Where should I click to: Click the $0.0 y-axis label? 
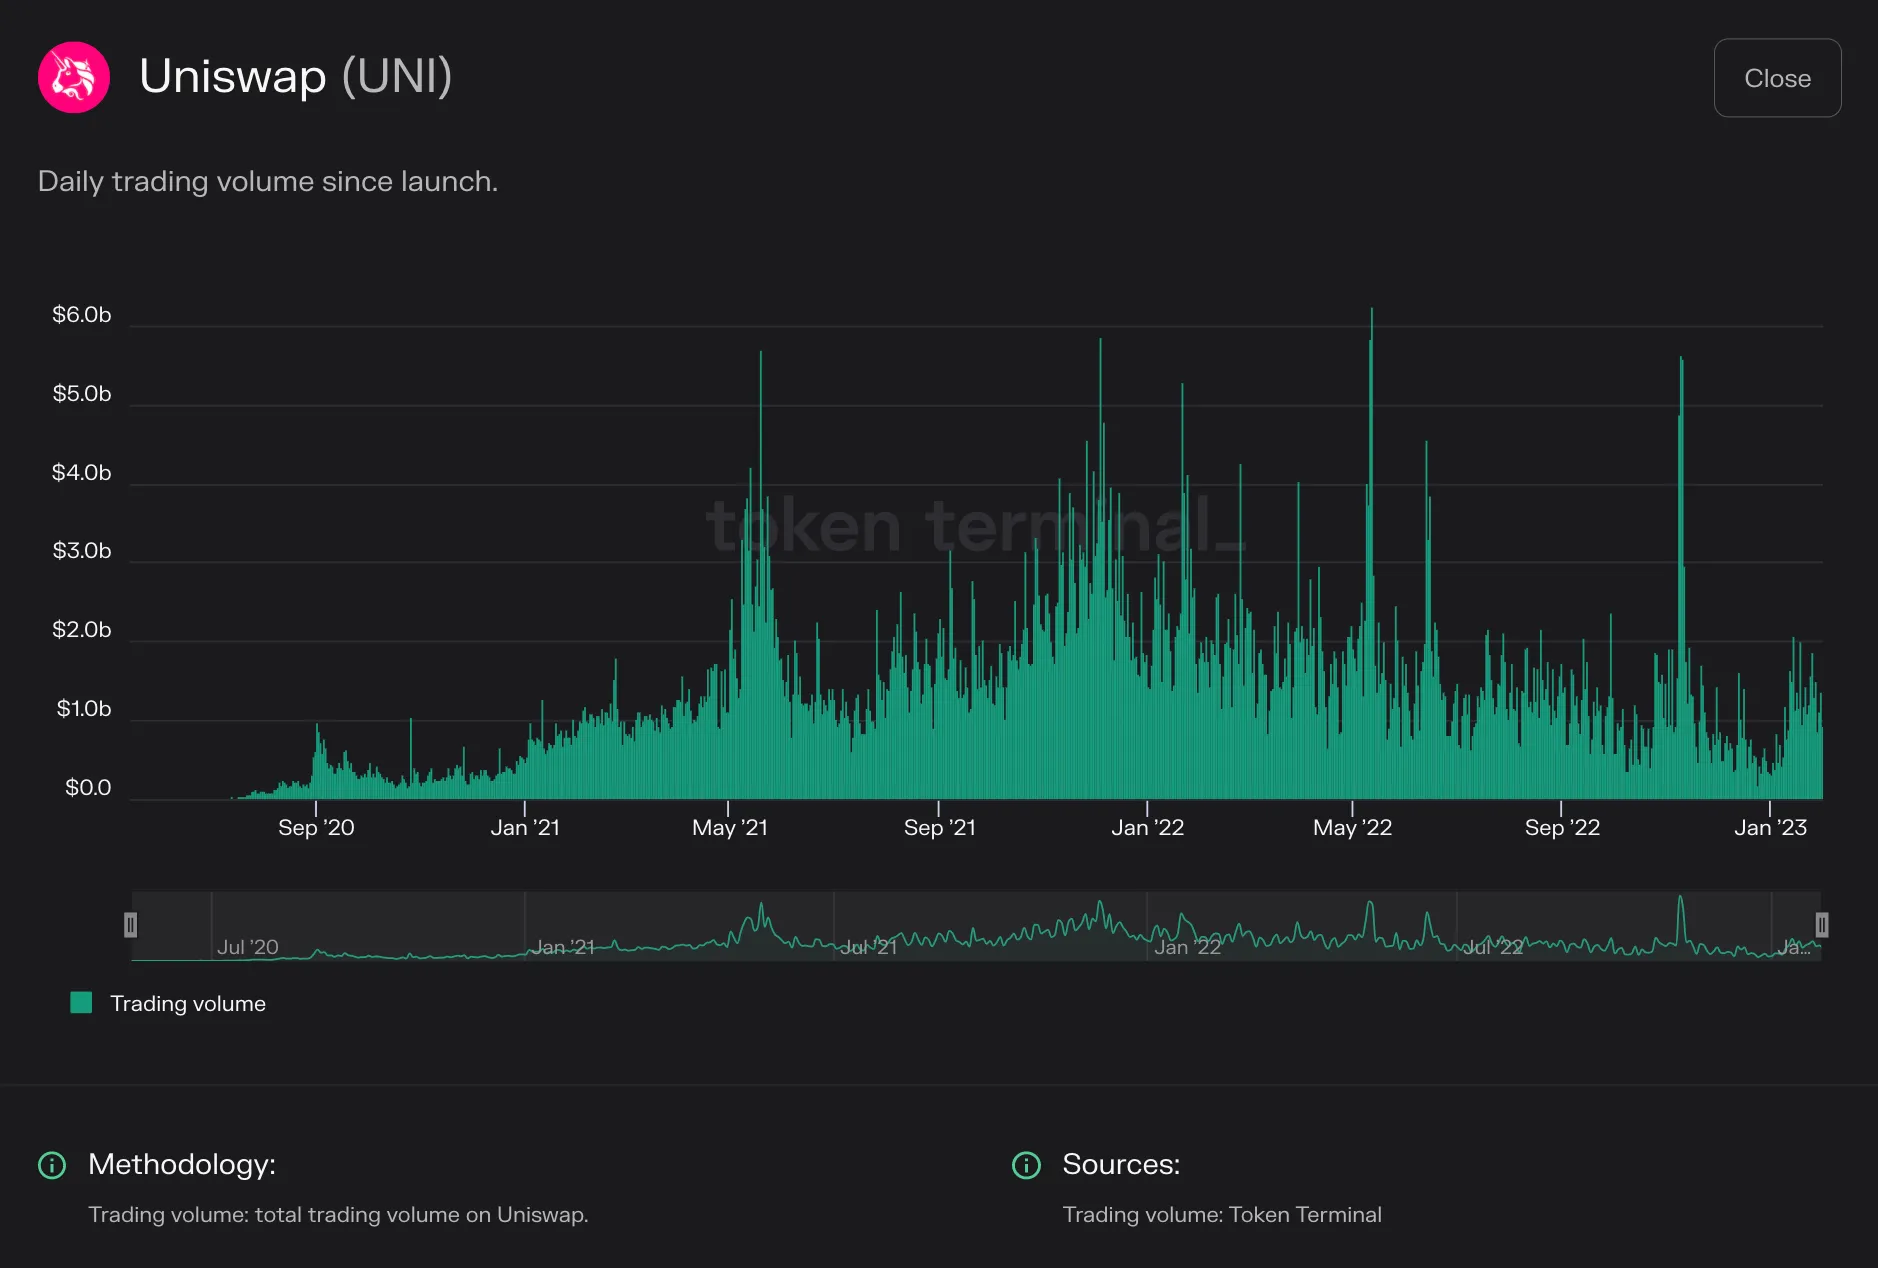pos(88,788)
